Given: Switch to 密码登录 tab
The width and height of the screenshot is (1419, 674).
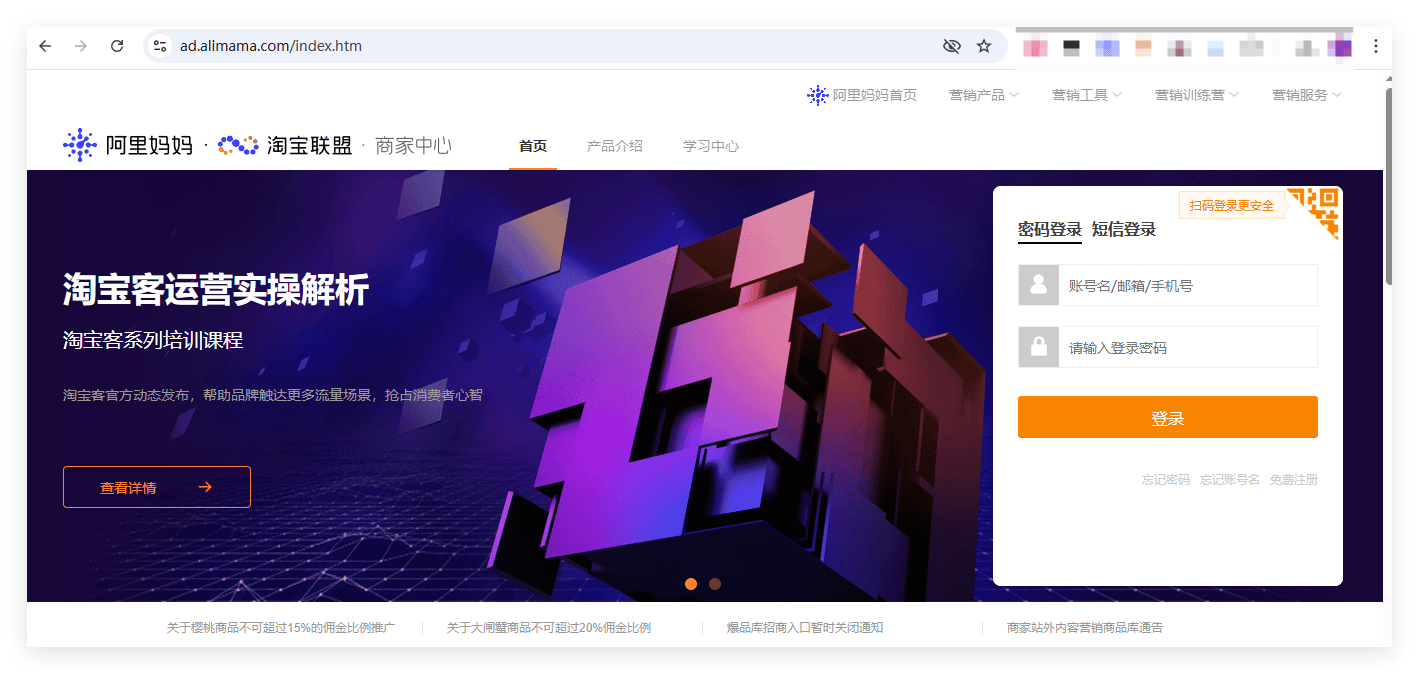Looking at the screenshot, I should coord(1050,230).
